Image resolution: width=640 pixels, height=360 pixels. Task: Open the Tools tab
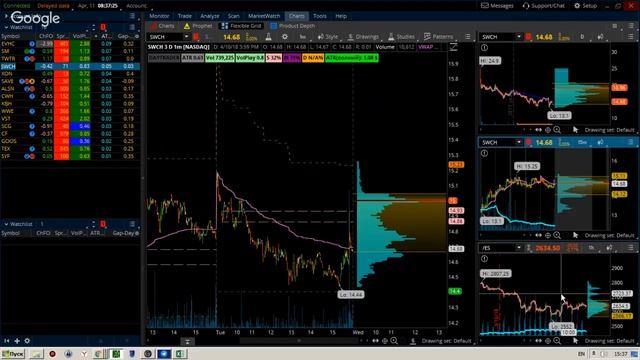[320, 16]
